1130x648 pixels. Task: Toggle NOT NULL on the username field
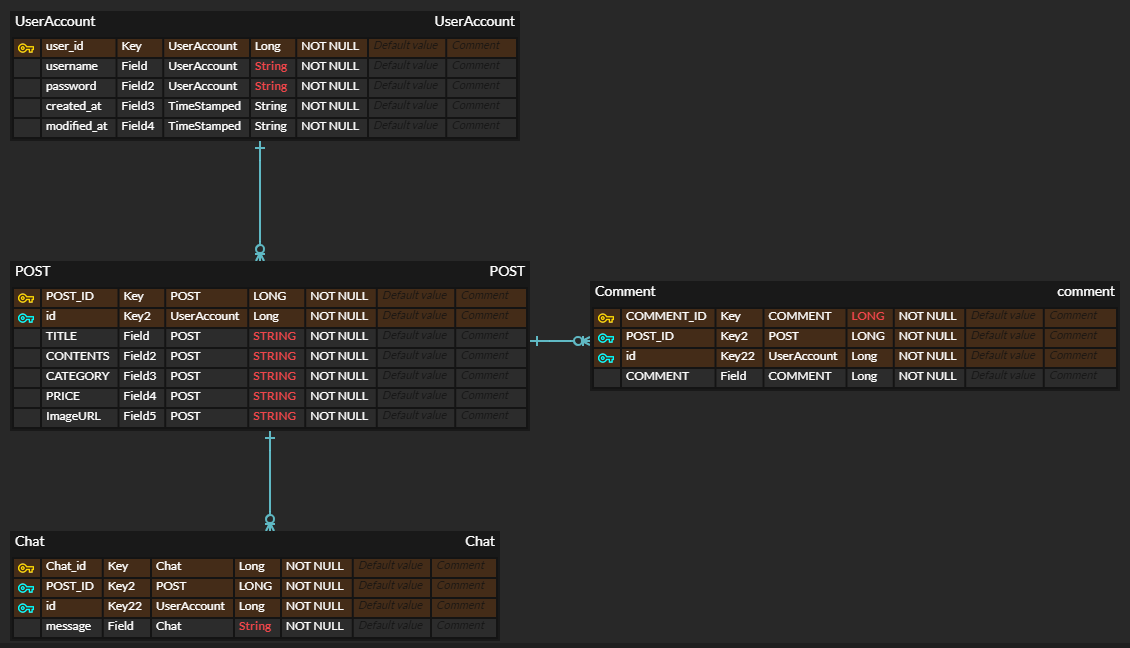coord(330,66)
